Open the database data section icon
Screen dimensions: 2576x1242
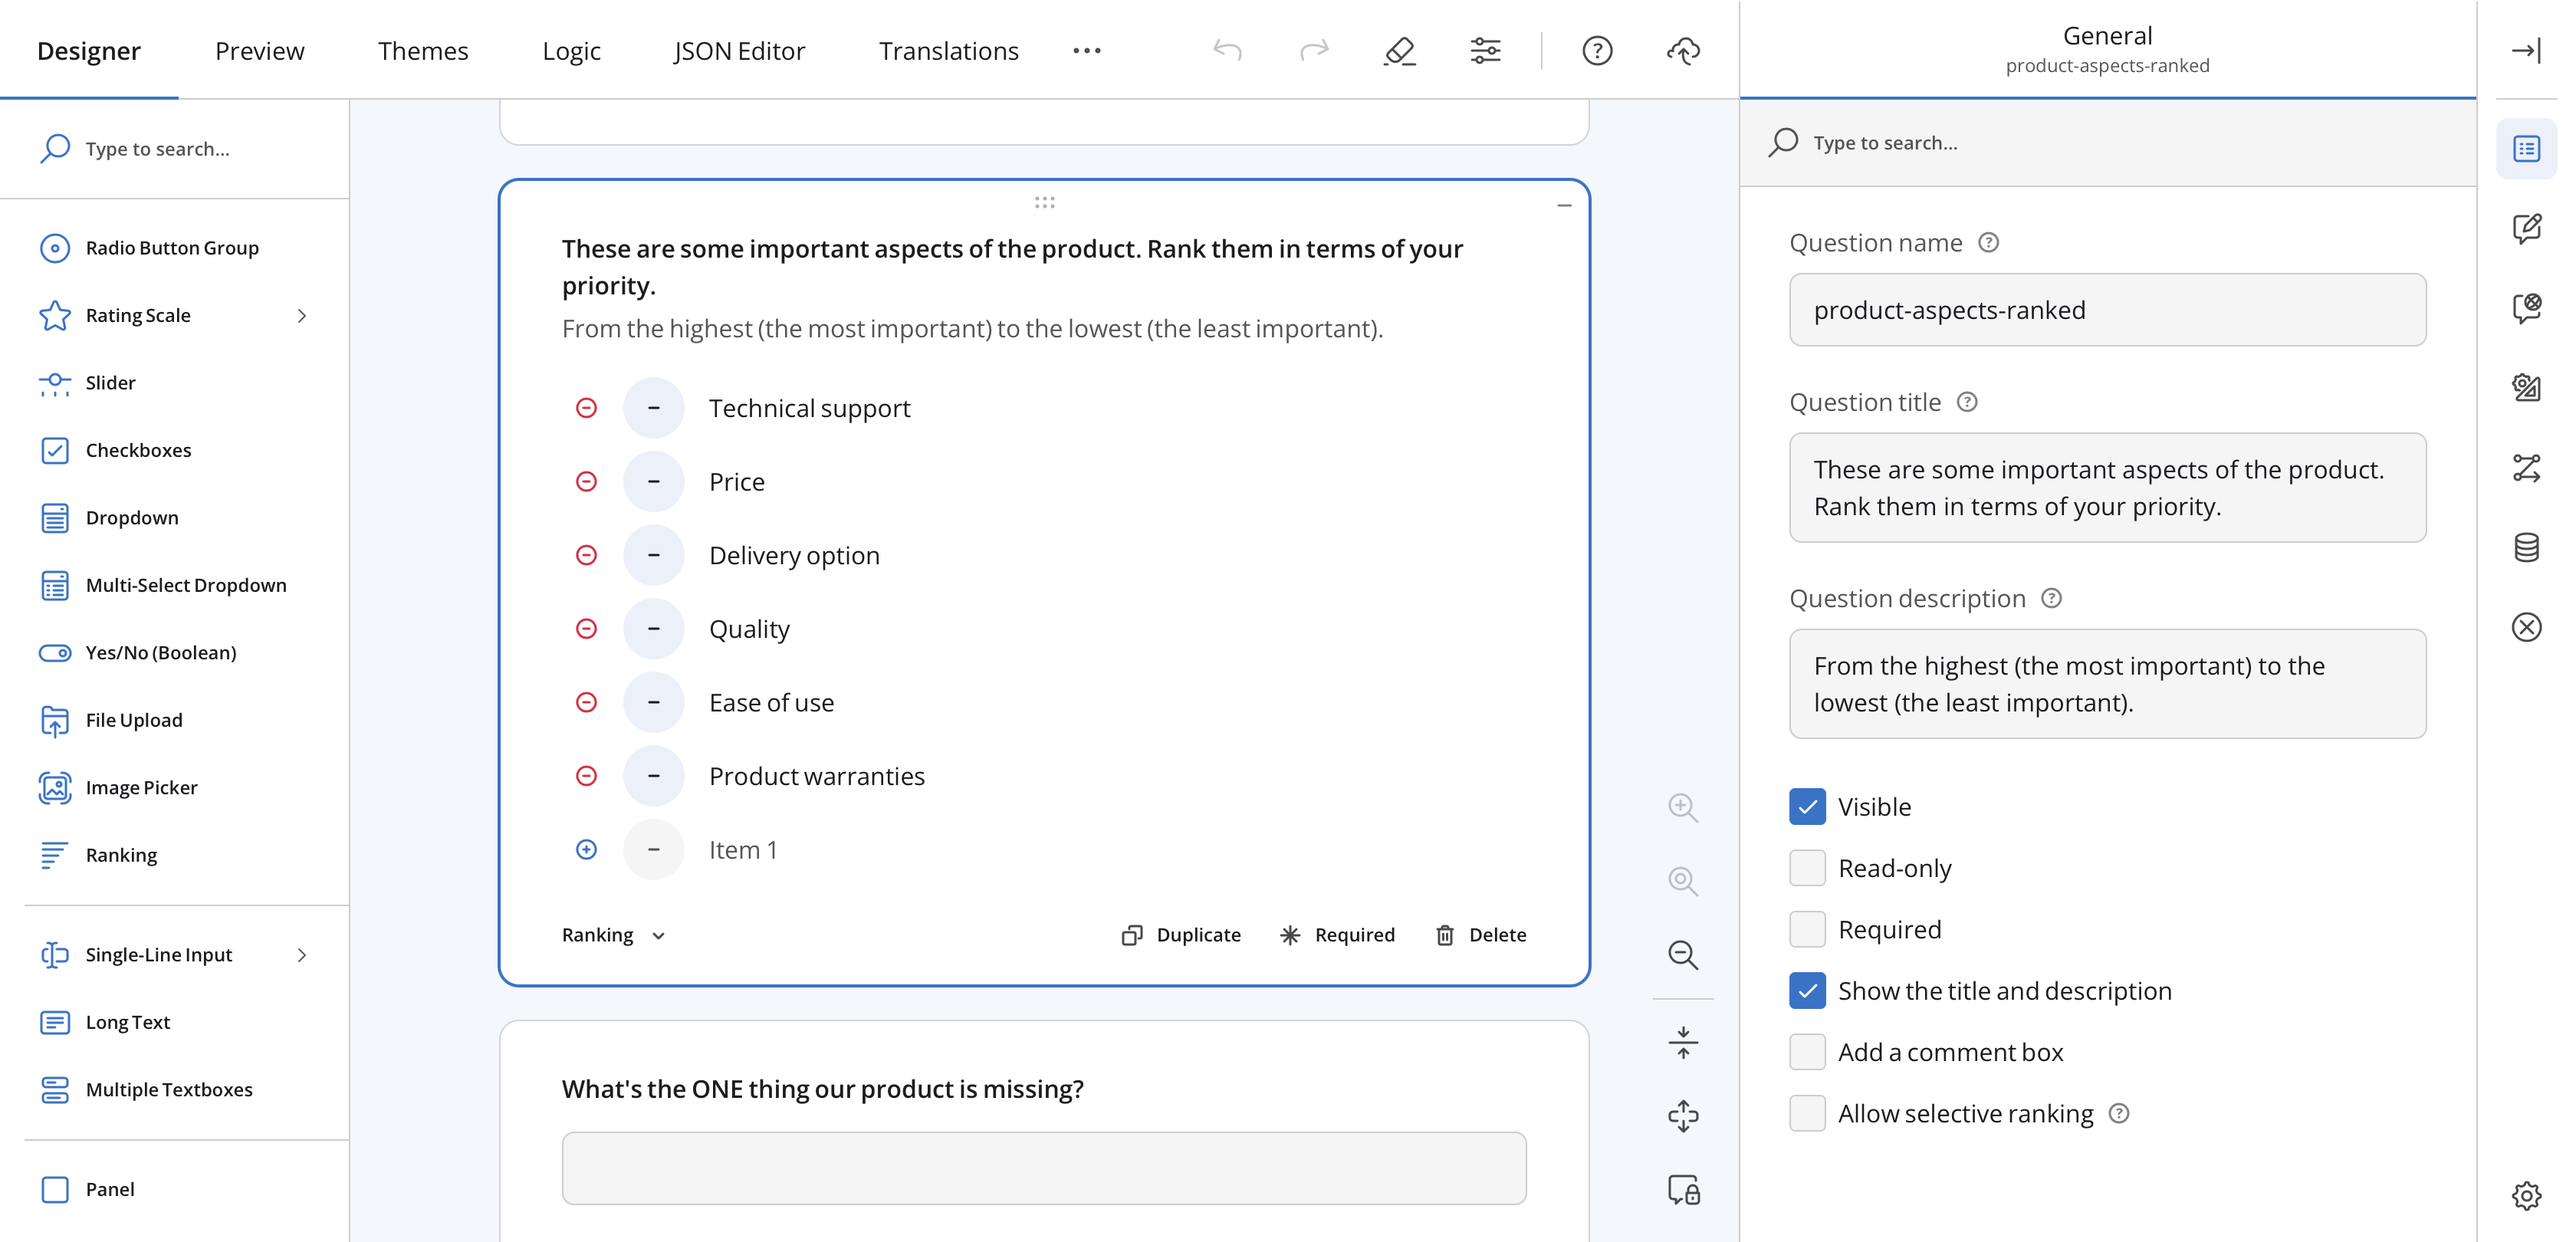tap(2526, 547)
